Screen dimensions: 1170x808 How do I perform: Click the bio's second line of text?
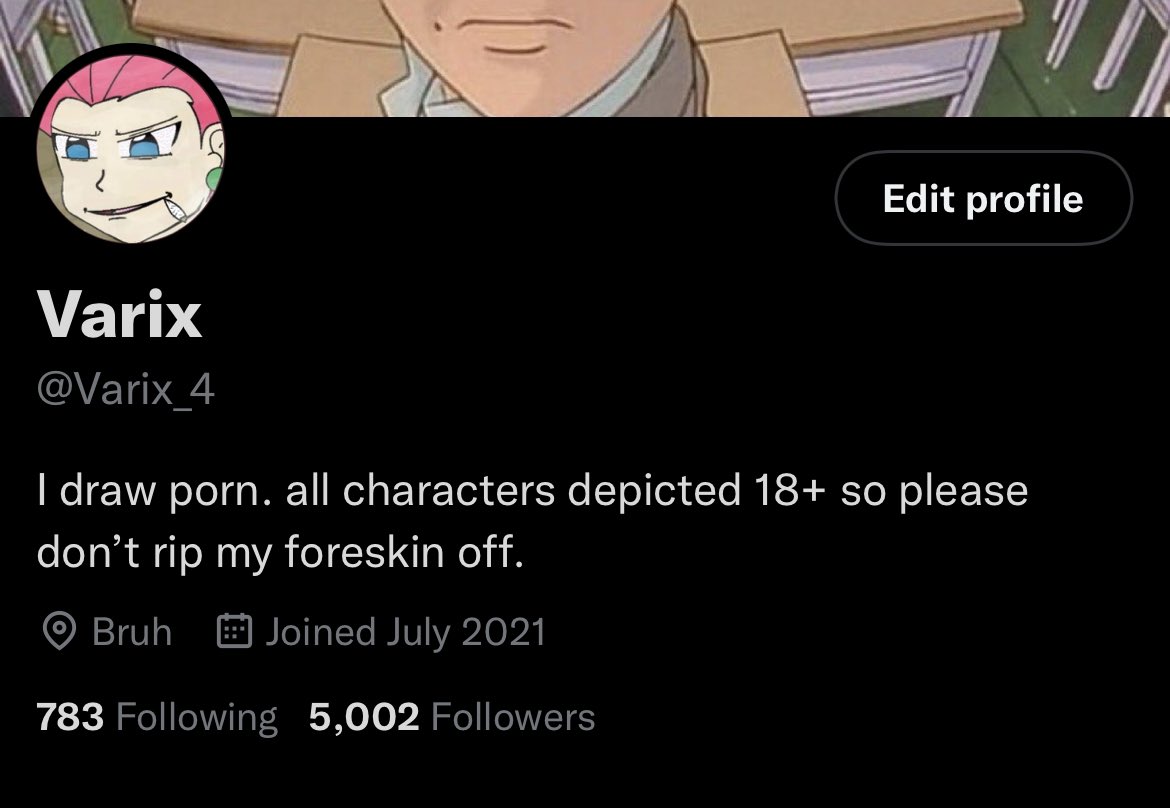(x=281, y=553)
